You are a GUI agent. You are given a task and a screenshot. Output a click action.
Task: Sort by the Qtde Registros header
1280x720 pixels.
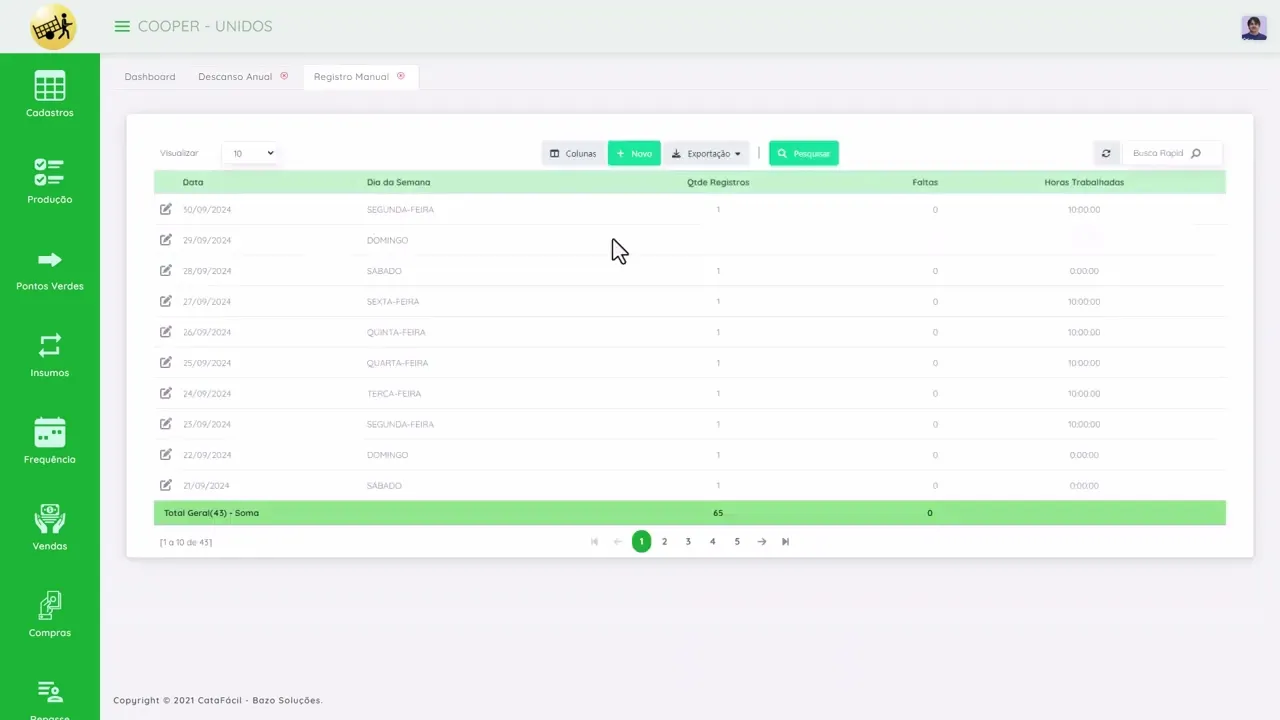click(718, 182)
